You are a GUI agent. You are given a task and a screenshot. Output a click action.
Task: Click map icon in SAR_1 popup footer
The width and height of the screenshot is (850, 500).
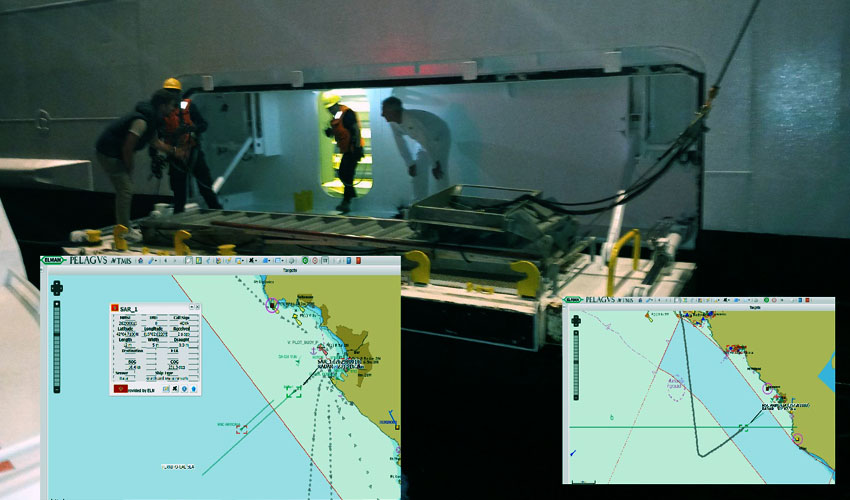(166, 389)
